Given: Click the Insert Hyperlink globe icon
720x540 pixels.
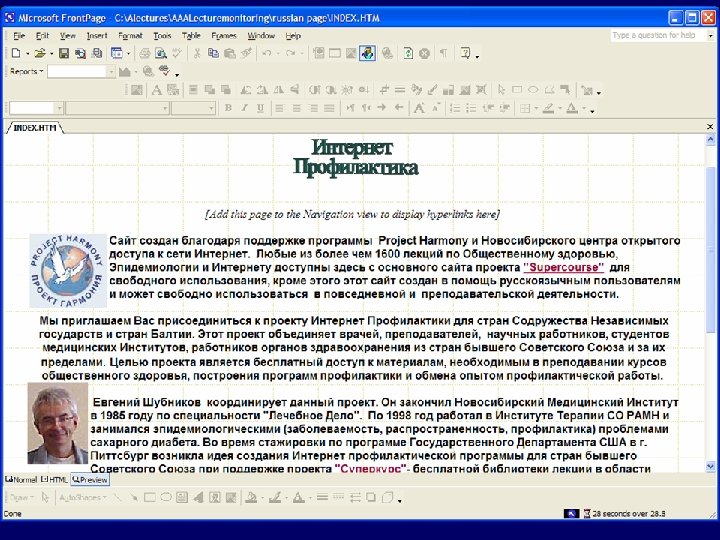Looking at the screenshot, I should [388, 53].
